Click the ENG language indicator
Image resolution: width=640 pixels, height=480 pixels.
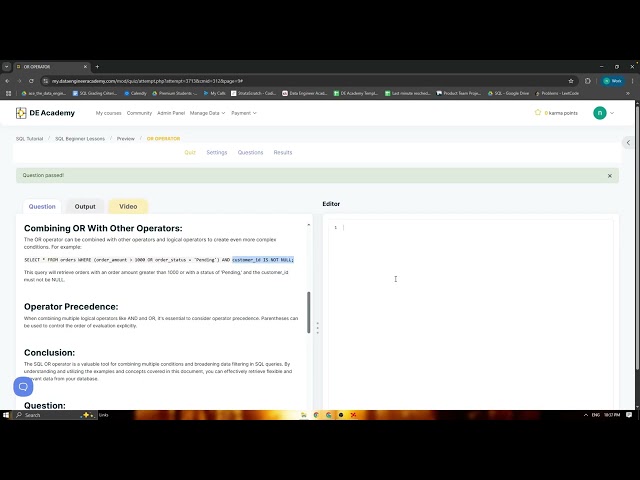click(x=596, y=415)
